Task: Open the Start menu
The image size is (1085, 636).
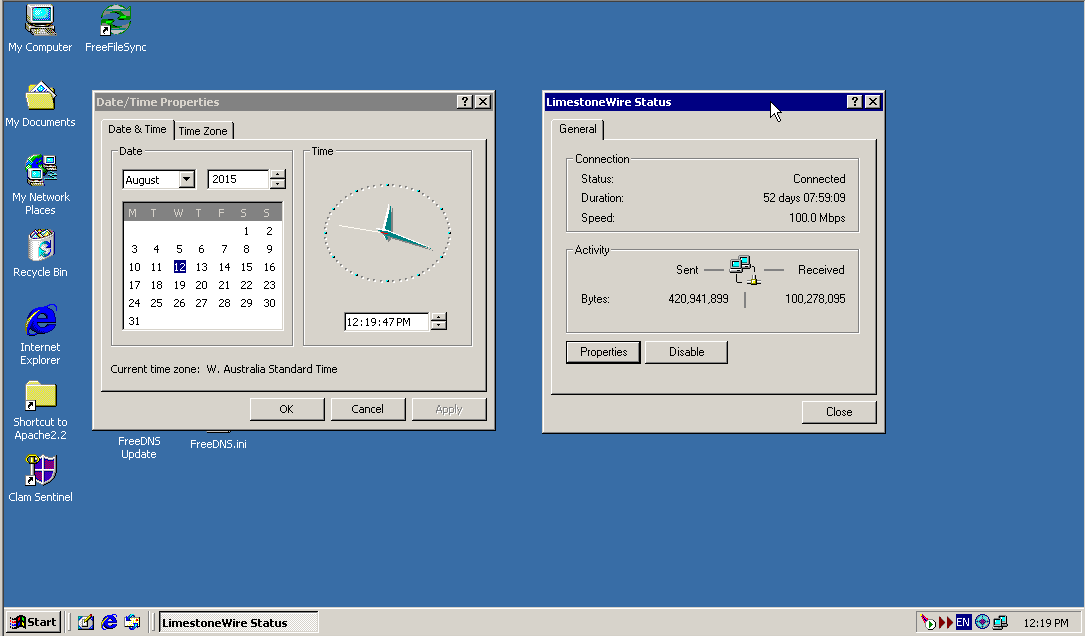Action: coord(33,622)
